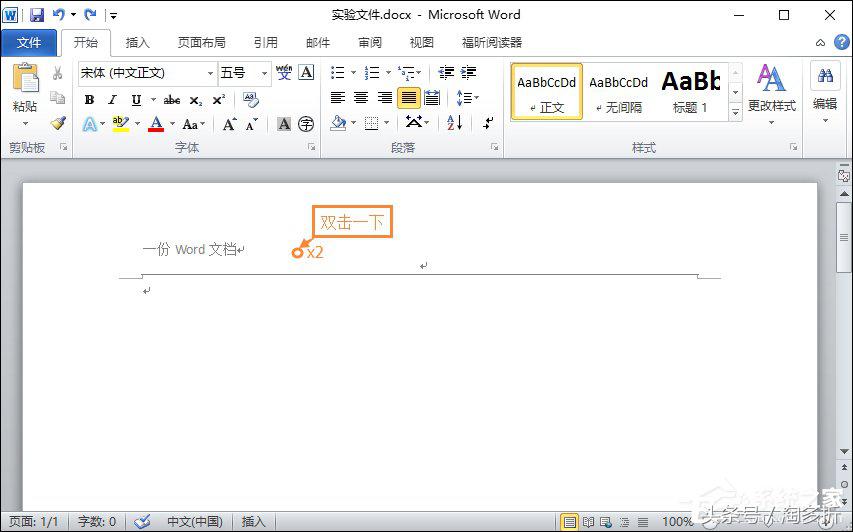Viewport: 853px width, 532px height.
Task: Add a character border
Action: 307,72
